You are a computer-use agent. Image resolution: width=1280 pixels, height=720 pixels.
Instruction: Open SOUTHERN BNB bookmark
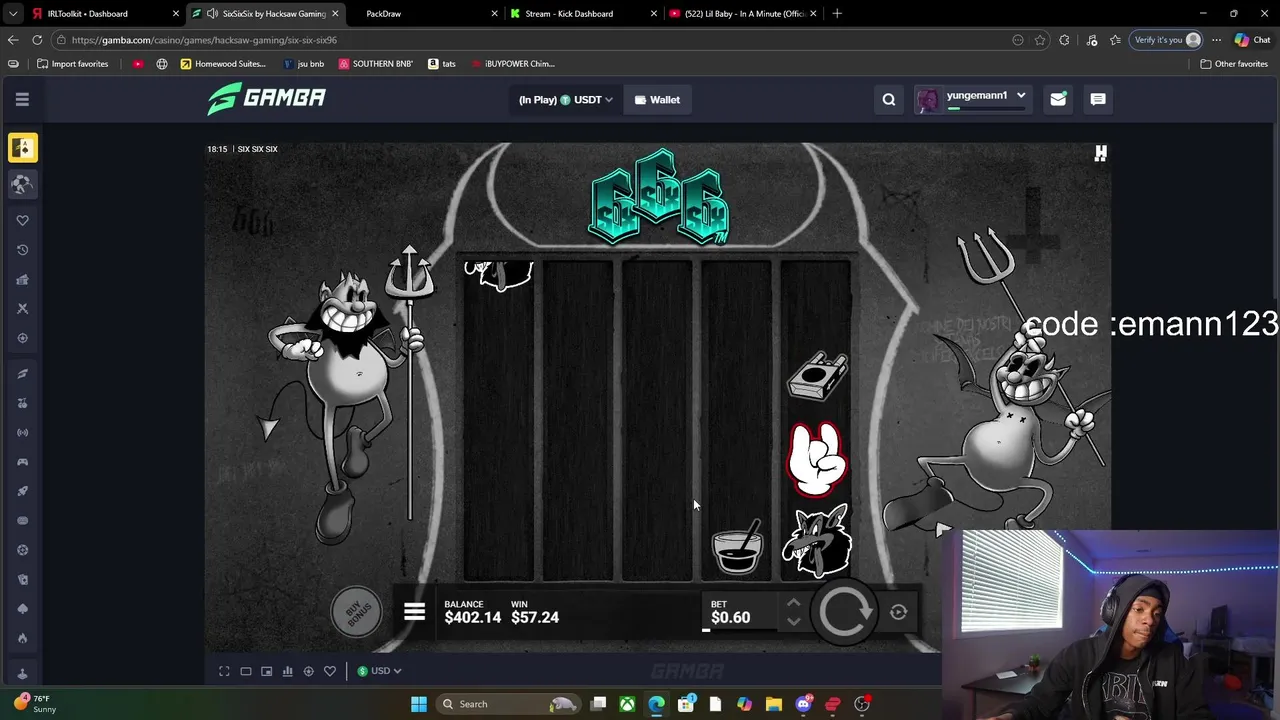[375, 63]
